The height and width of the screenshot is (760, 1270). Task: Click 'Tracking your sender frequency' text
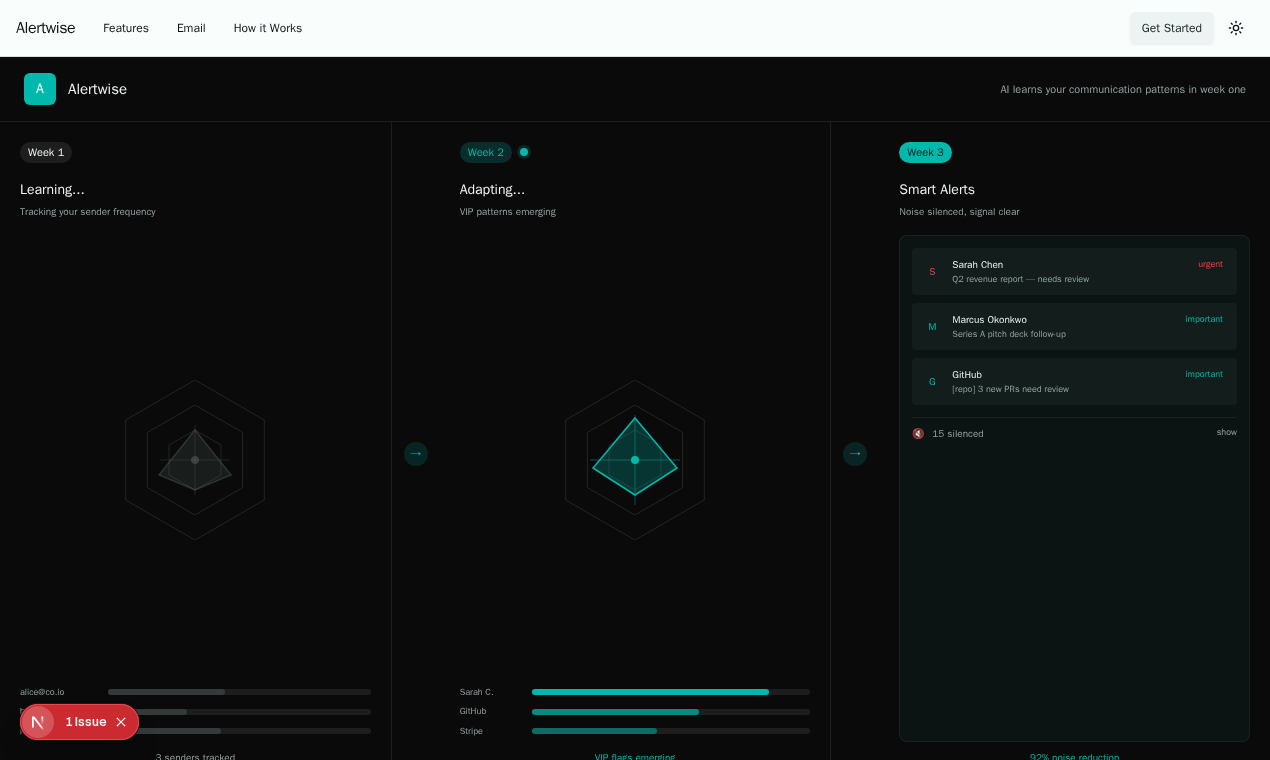(x=88, y=212)
